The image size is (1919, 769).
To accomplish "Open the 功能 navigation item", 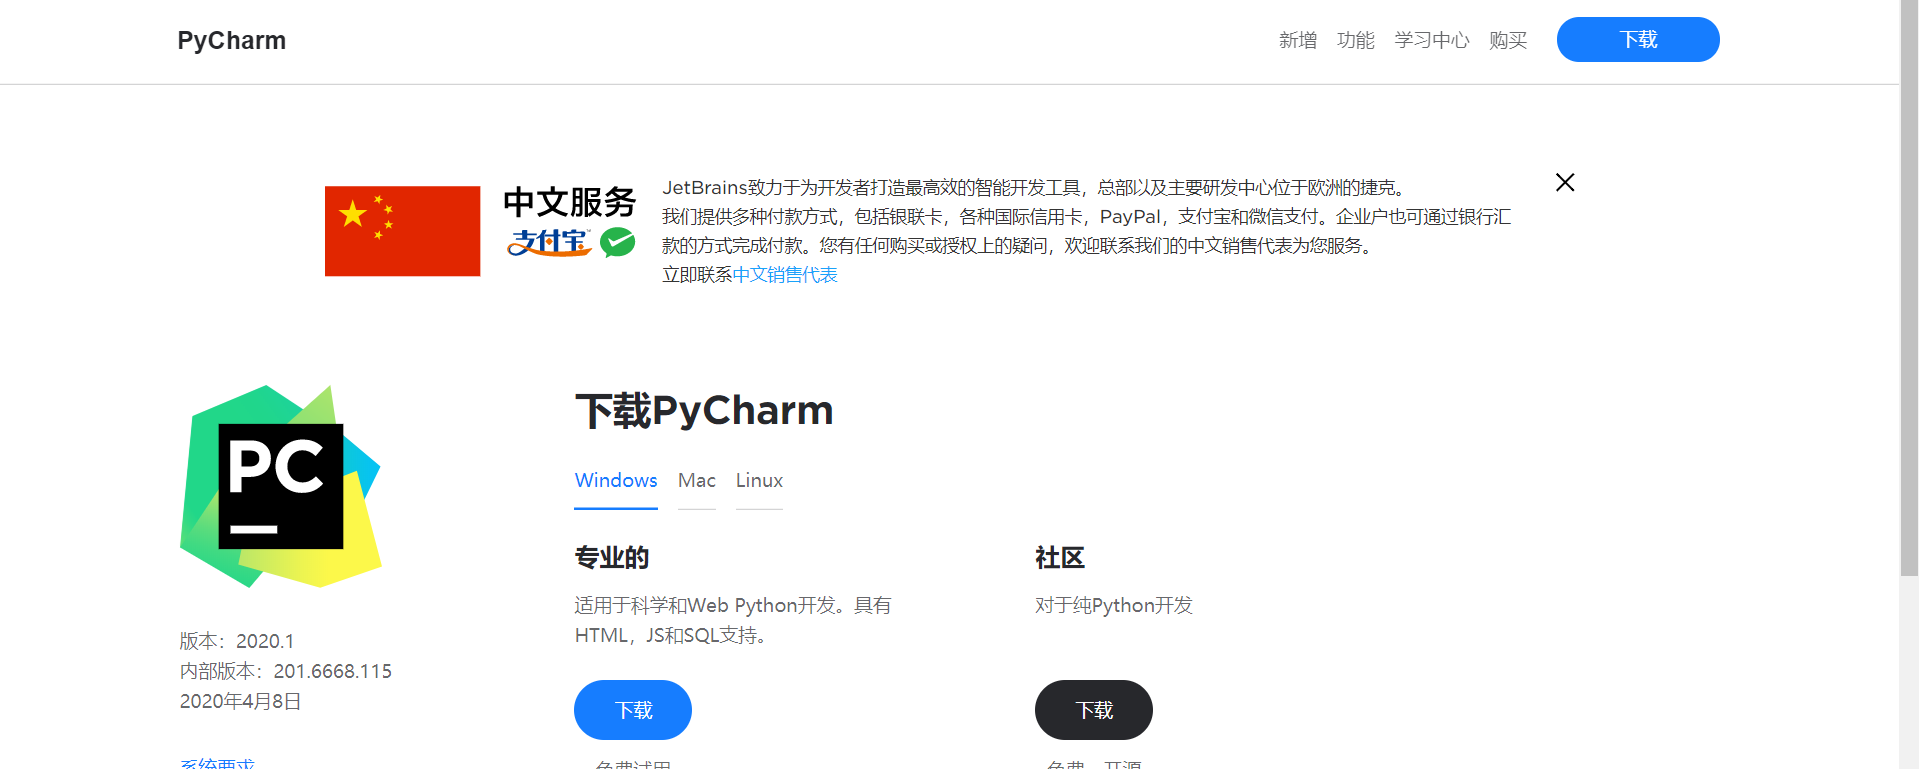I will [1356, 40].
